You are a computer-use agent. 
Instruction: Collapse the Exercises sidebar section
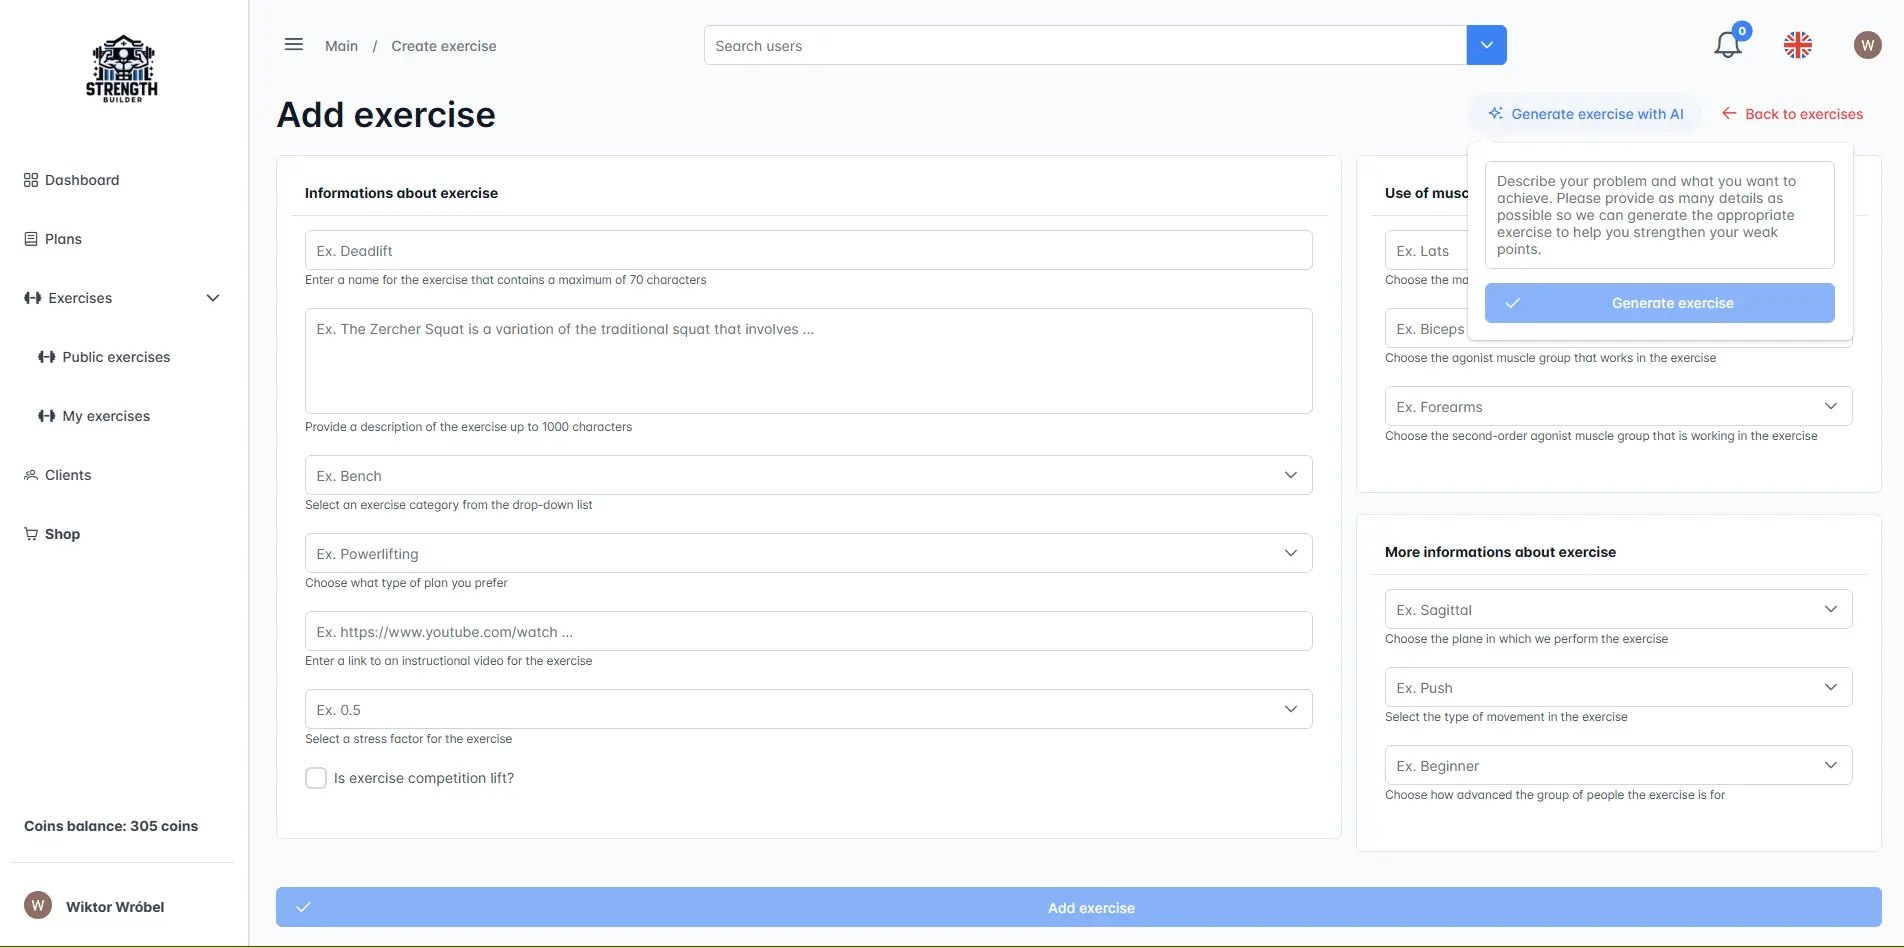tap(212, 298)
